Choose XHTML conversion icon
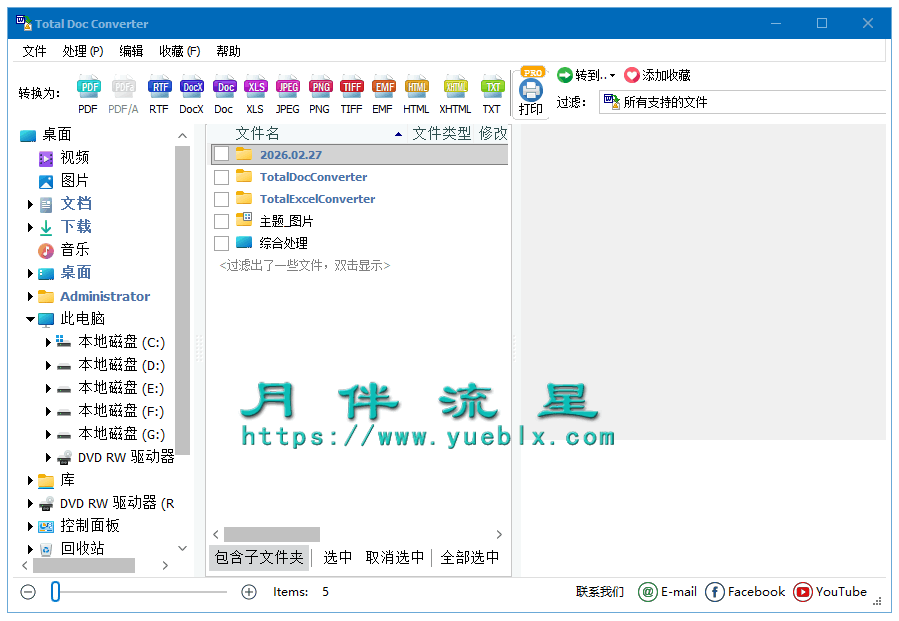Image resolution: width=899 pixels, height=621 pixels. [x=455, y=94]
